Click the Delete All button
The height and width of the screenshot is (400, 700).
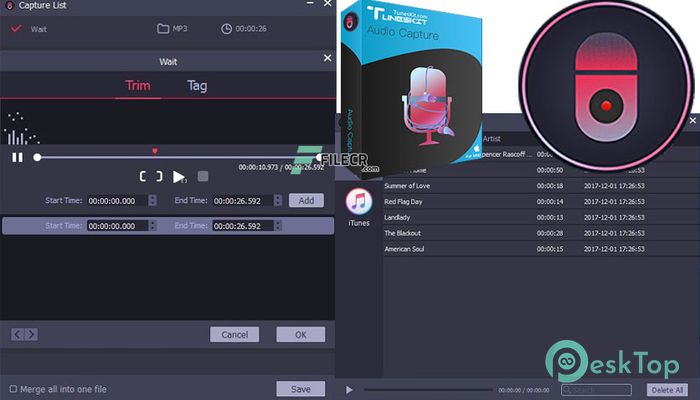point(667,390)
